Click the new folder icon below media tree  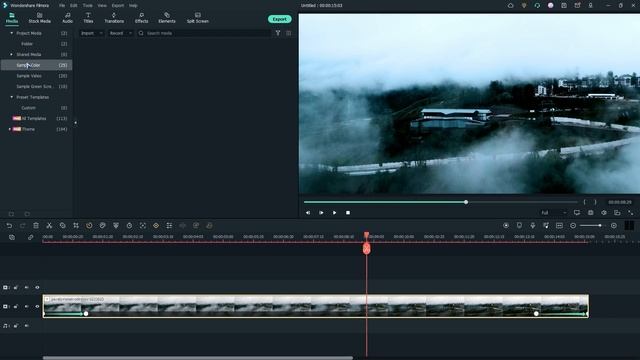tap(11, 214)
